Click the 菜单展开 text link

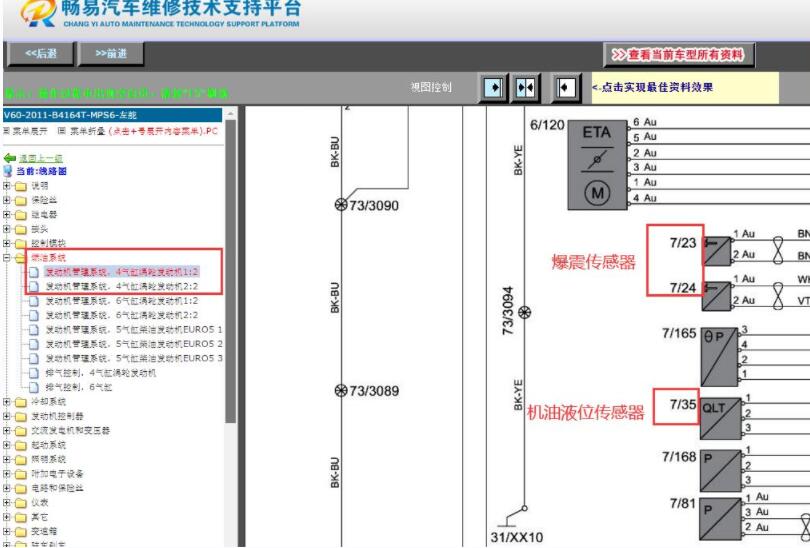click(x=29, y=131)
